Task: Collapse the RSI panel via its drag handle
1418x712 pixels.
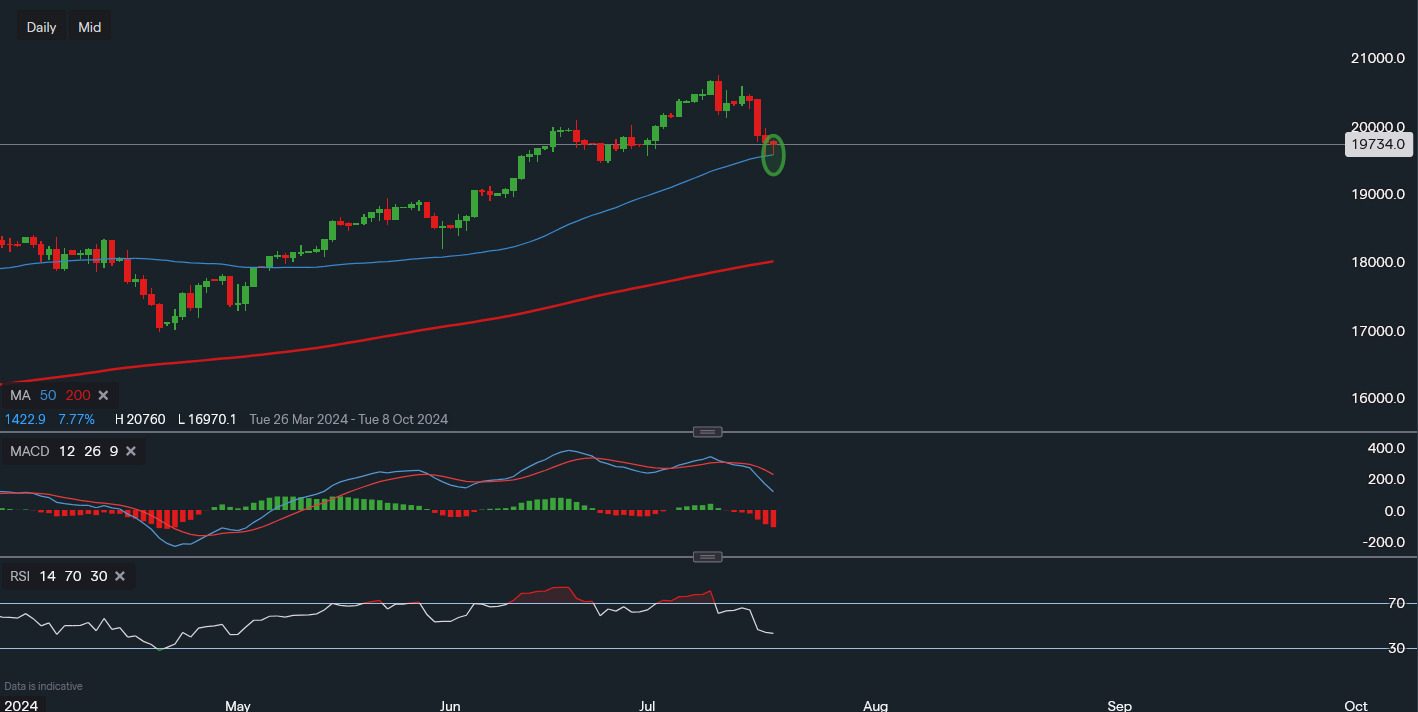Action: click(708, 557)
